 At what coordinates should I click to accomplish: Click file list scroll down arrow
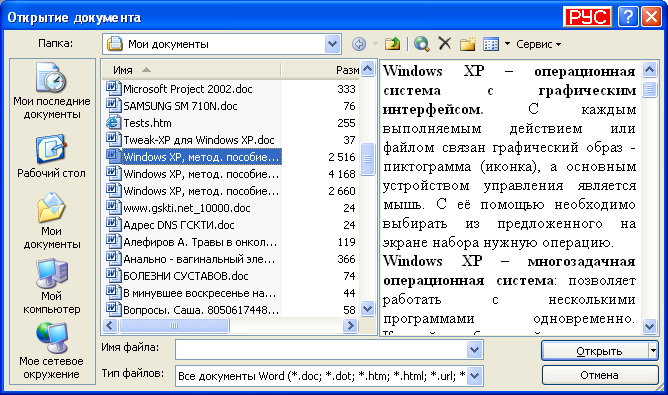coord(367,308)
